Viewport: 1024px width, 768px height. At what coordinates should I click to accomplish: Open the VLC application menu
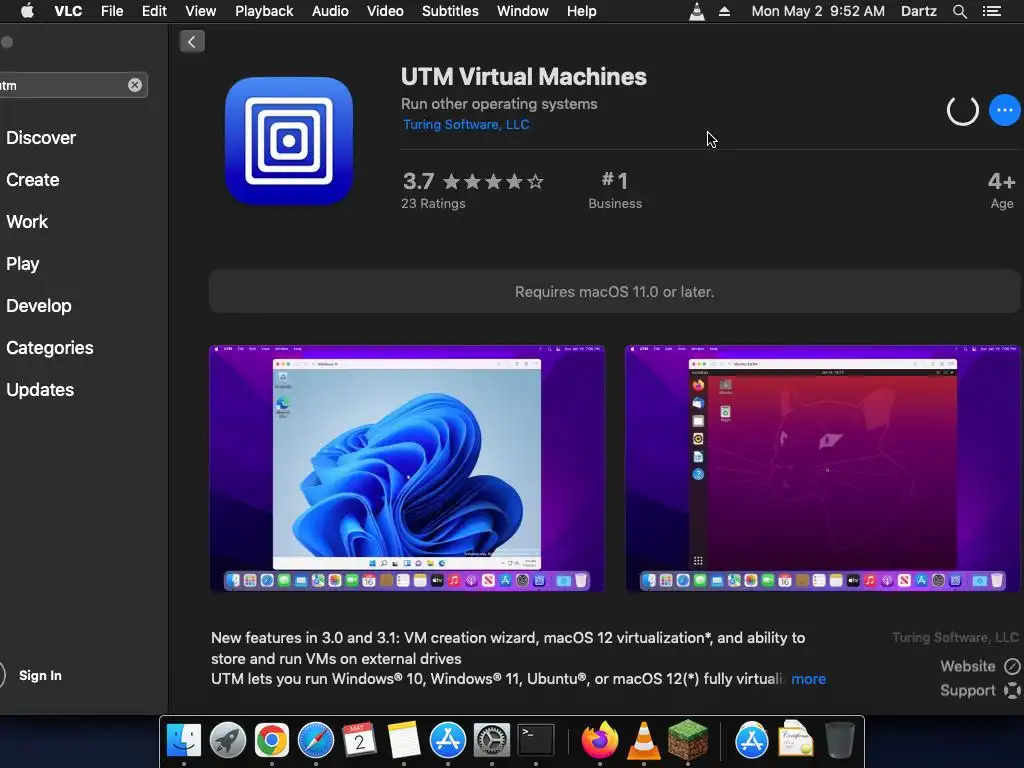68,11
